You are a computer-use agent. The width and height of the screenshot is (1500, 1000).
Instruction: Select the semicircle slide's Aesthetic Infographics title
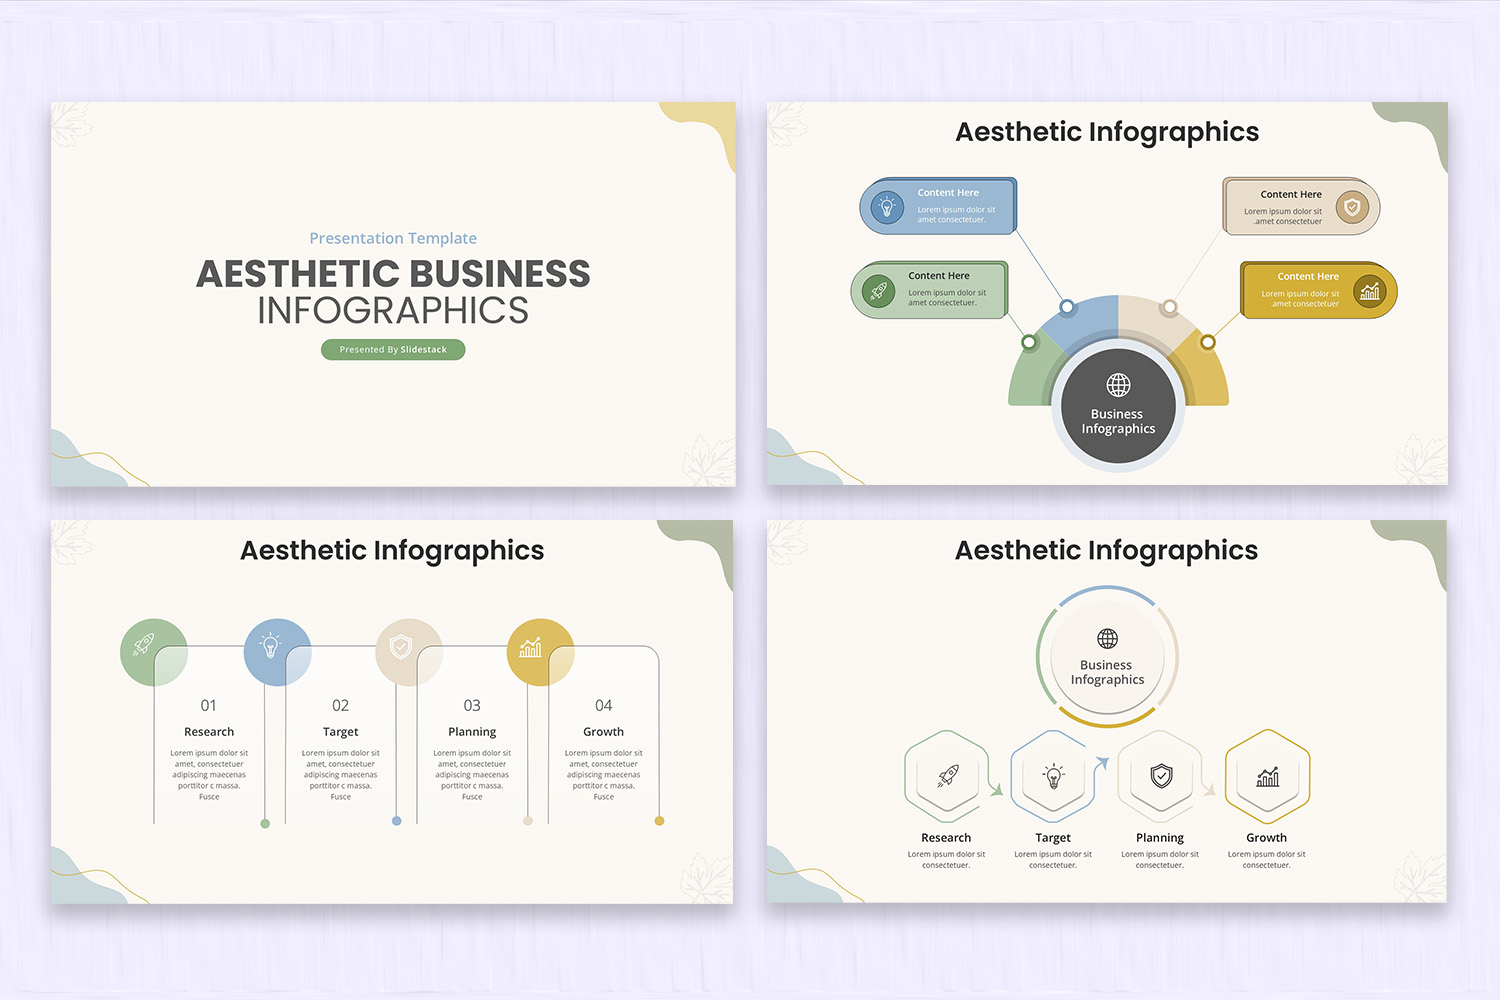1107,132
